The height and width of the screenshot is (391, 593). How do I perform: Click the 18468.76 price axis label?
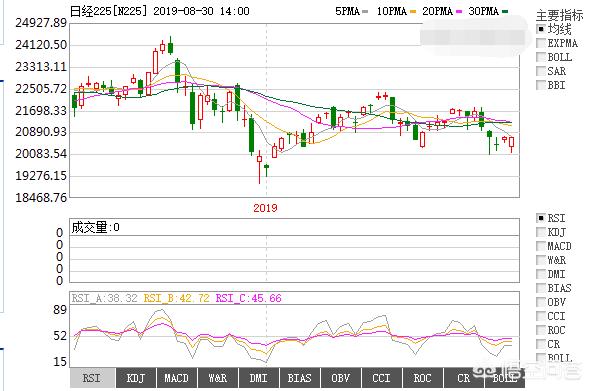click(x=41, y=197)
